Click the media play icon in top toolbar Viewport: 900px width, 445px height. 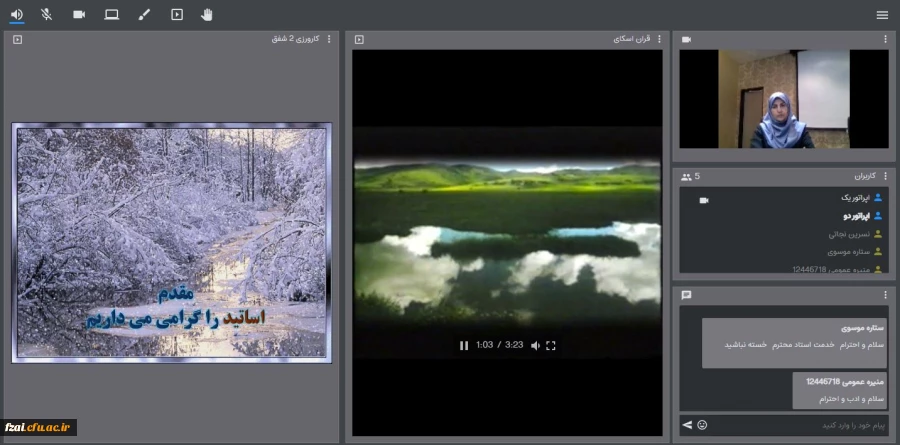176,14
